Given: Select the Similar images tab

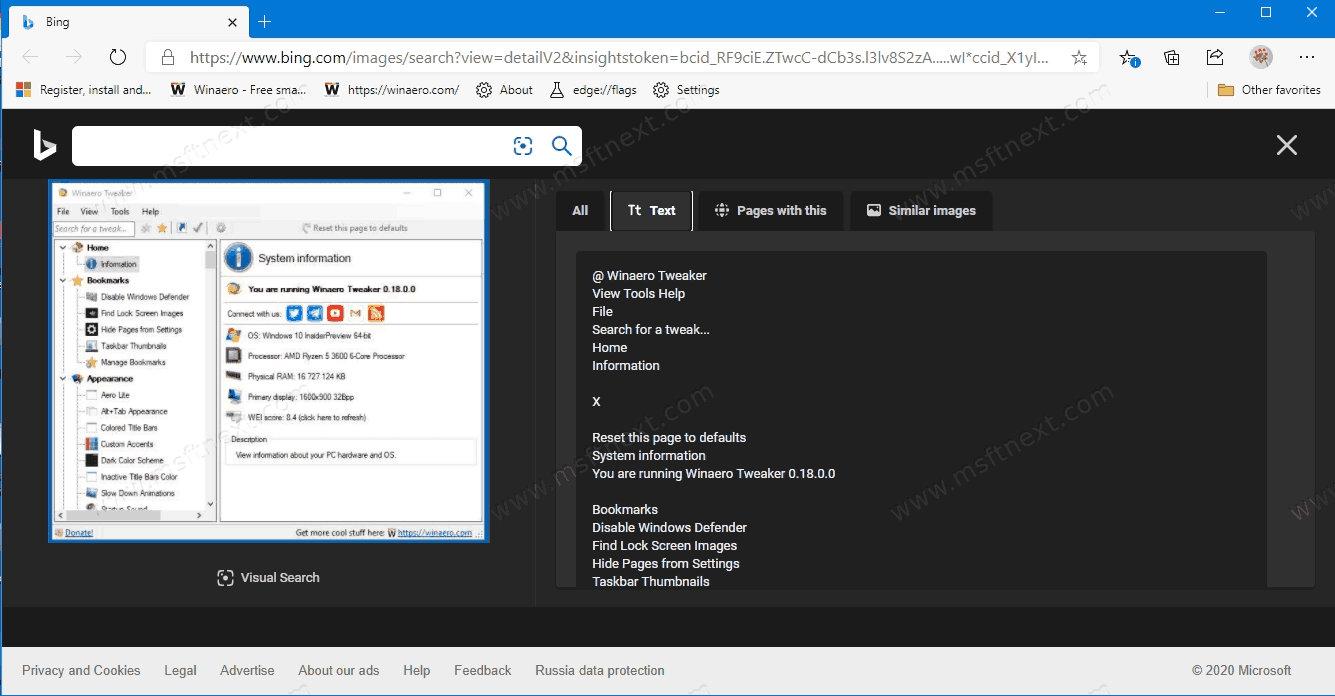Looking at the screenshot, I should point(921,210).
